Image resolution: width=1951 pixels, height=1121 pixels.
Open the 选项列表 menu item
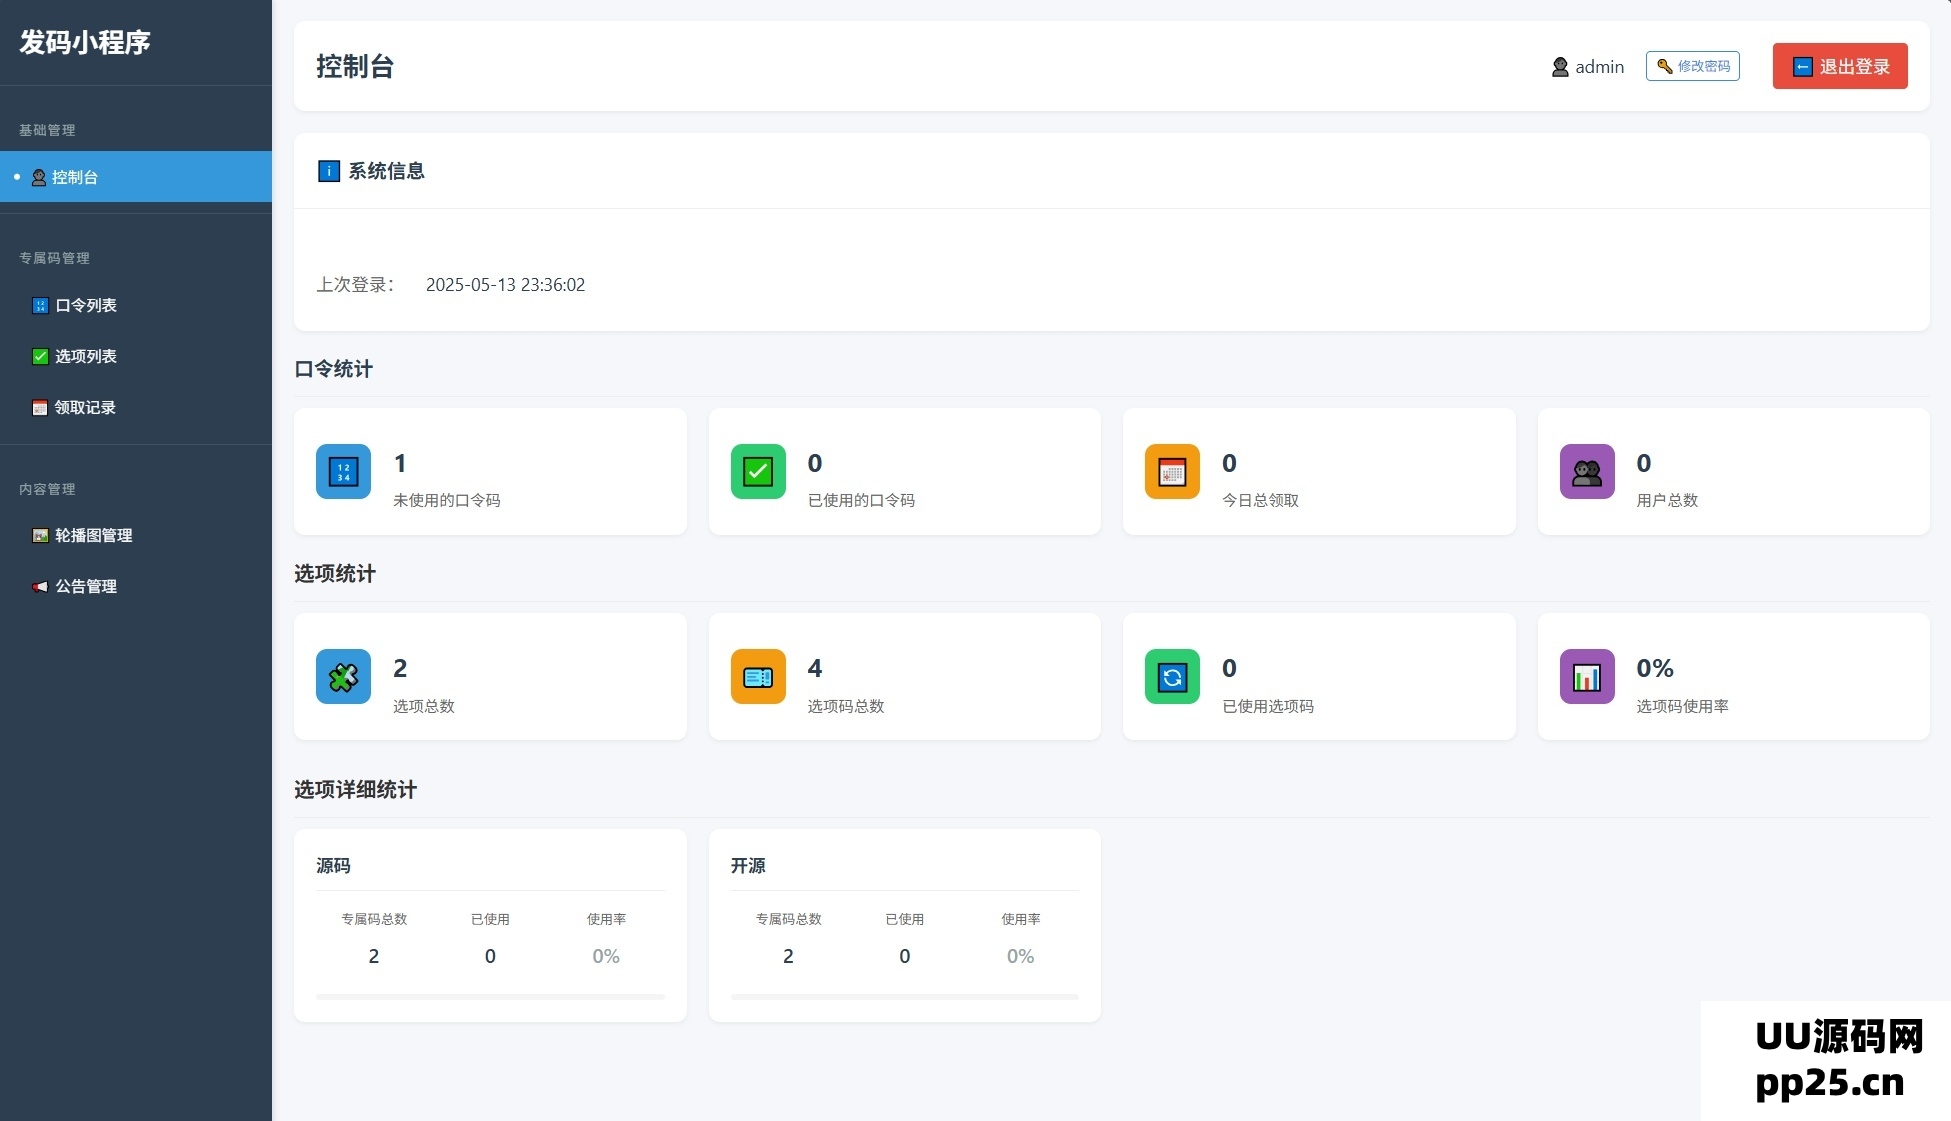tap(86, 356)
